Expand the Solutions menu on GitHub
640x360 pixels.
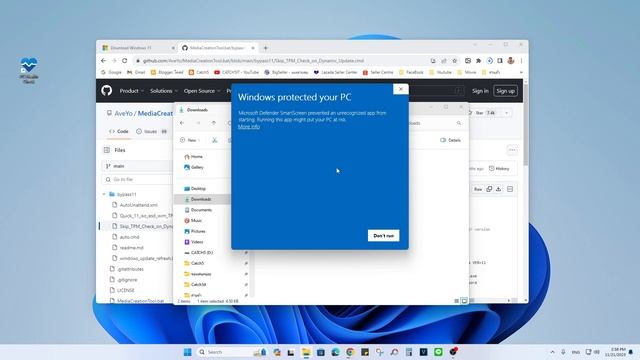point(164,91)
